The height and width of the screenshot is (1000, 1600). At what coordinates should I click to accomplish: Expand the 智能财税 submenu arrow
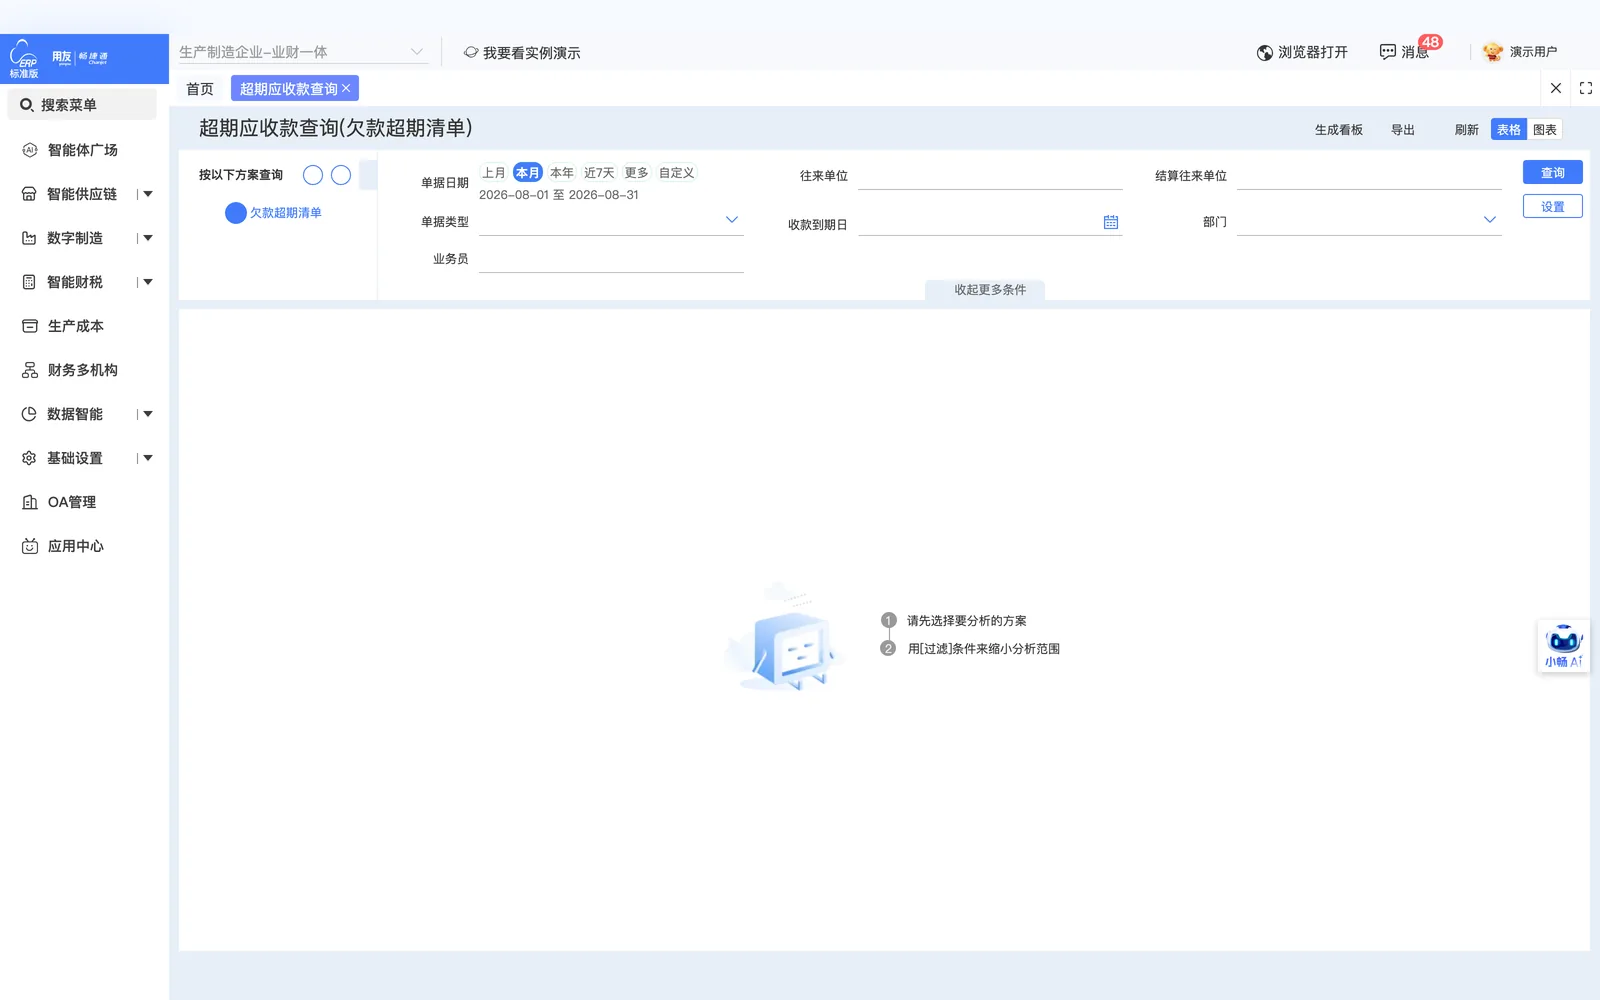(148, 282)
